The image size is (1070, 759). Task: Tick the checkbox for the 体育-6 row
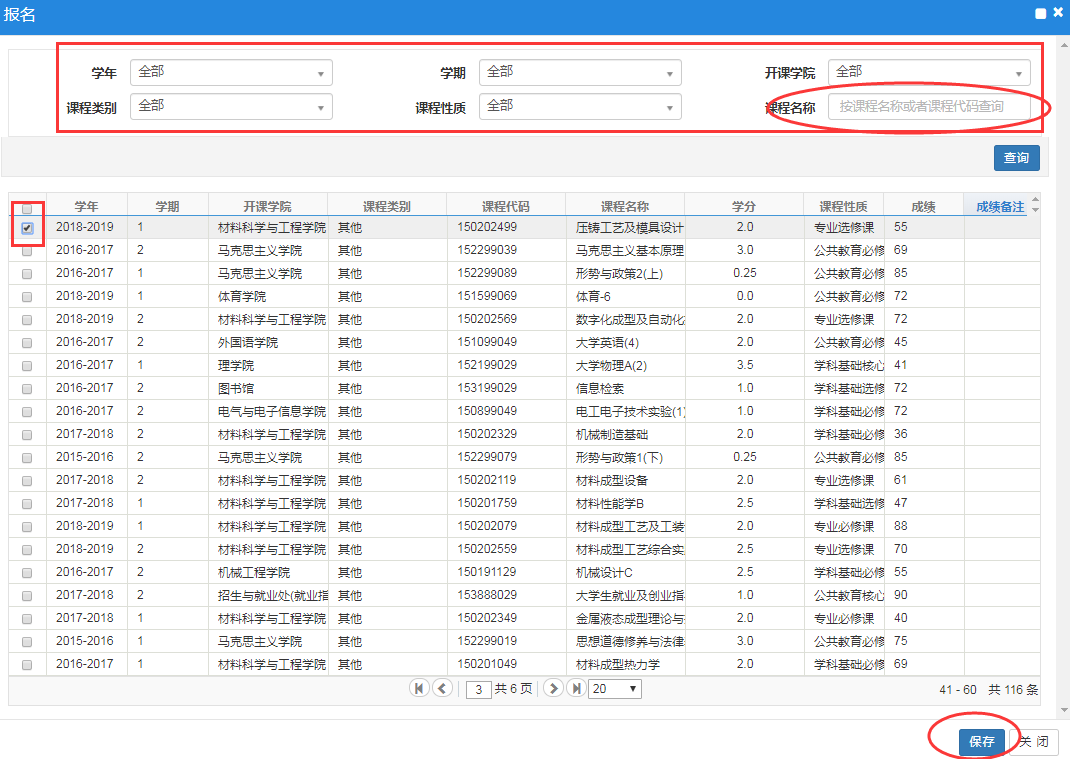coord(27,297)
